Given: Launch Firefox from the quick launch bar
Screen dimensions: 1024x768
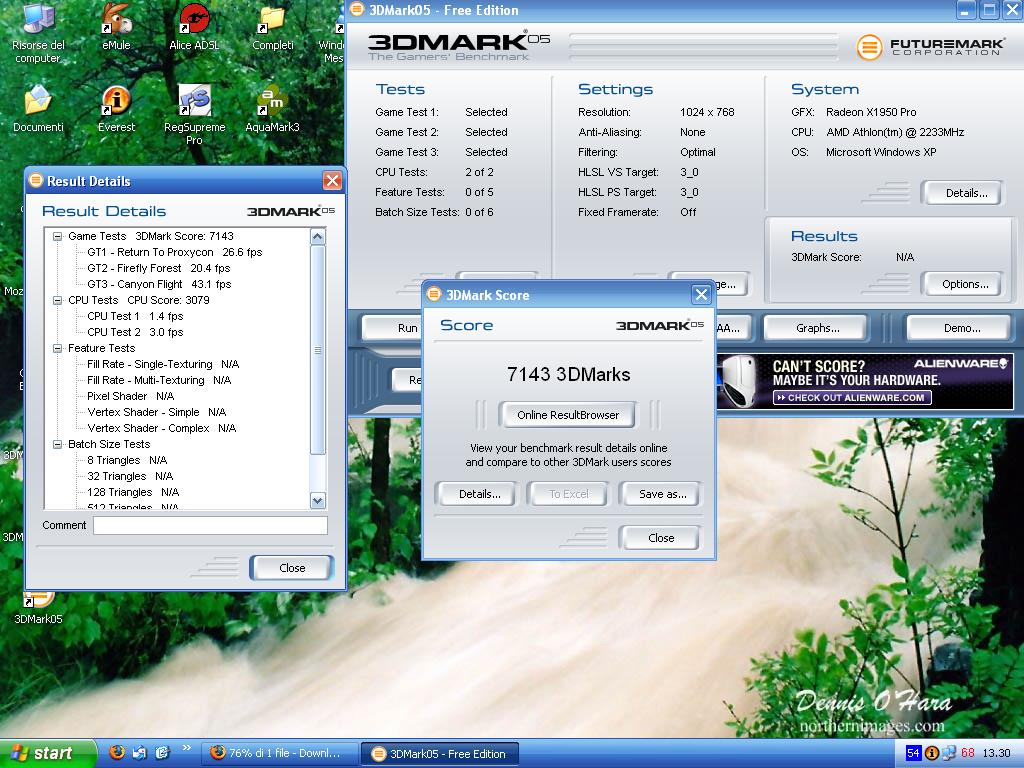Looking at the screenshot, I should [x=117, y=752].
